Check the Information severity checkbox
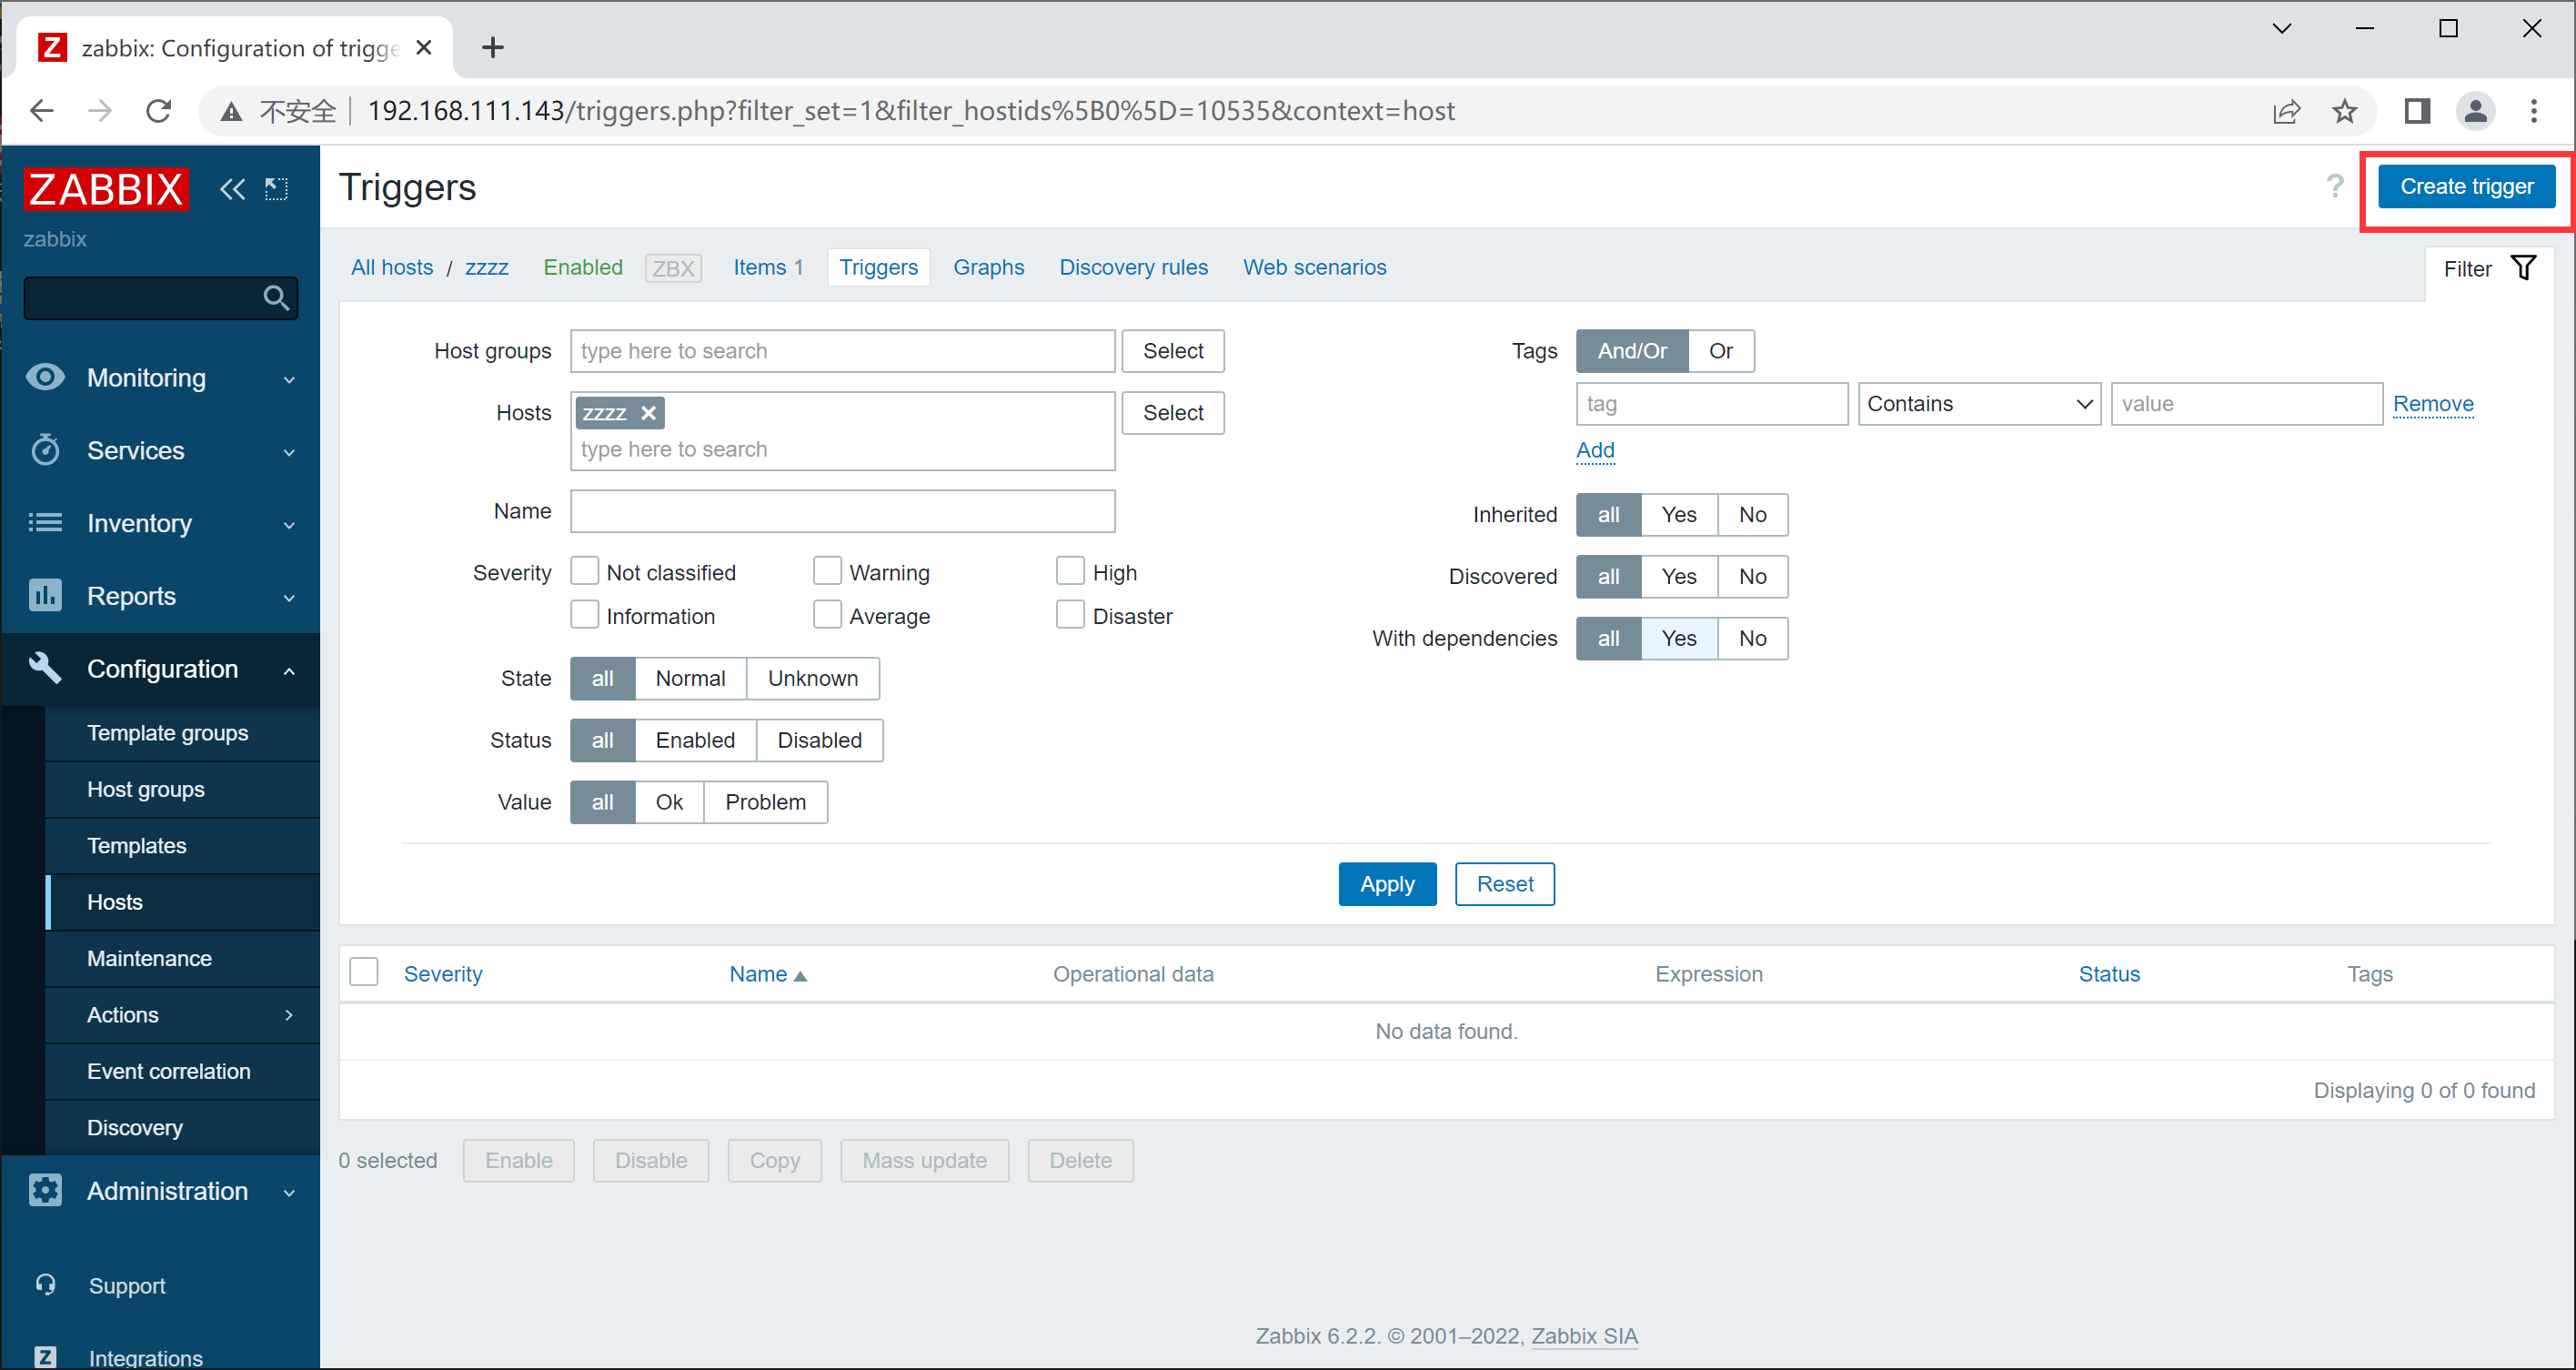The width and height of the screenshot is (2576, 1370). (x=584, y=615)
